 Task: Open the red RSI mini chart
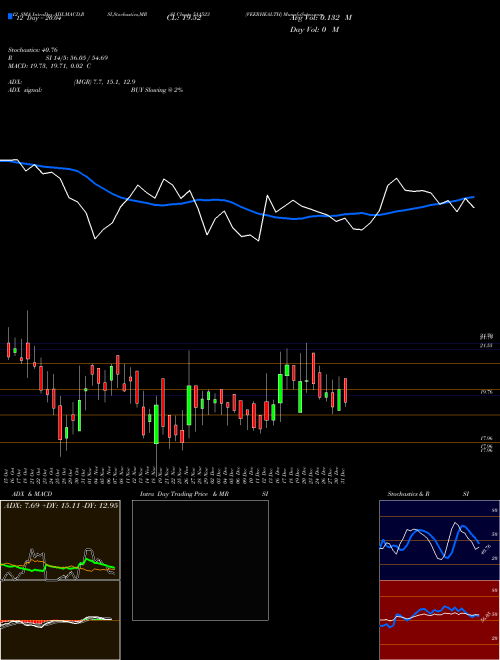coord(439,620)
